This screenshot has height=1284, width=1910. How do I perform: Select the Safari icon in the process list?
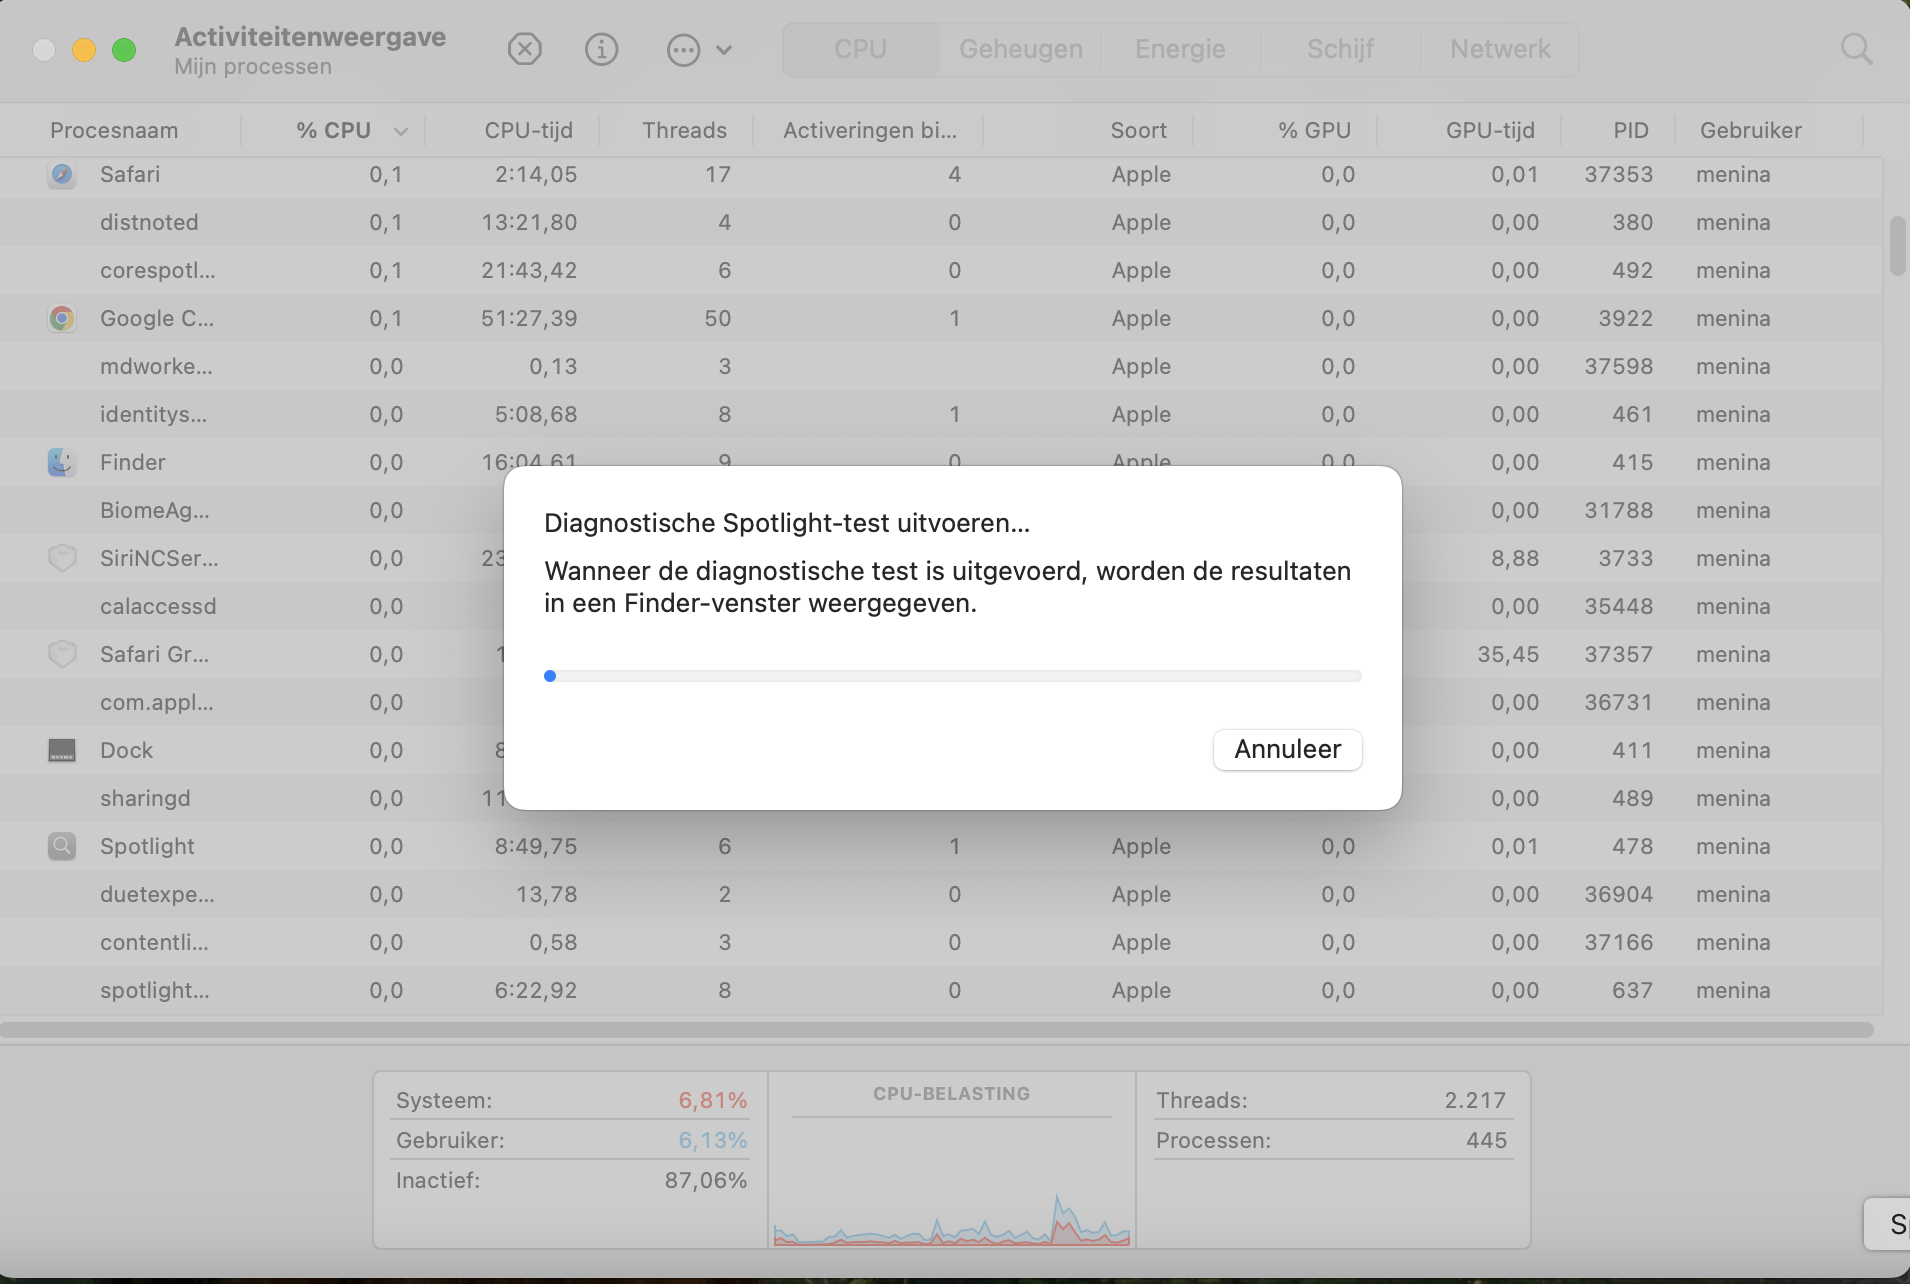coord(61,174)
